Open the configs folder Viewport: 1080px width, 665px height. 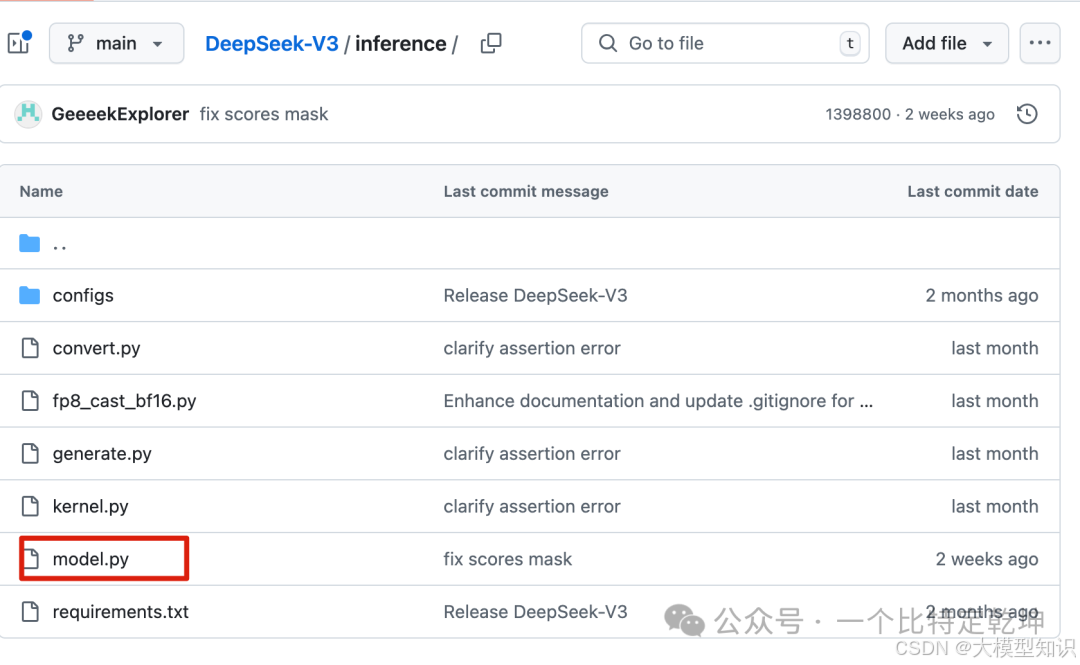[83, 296]
